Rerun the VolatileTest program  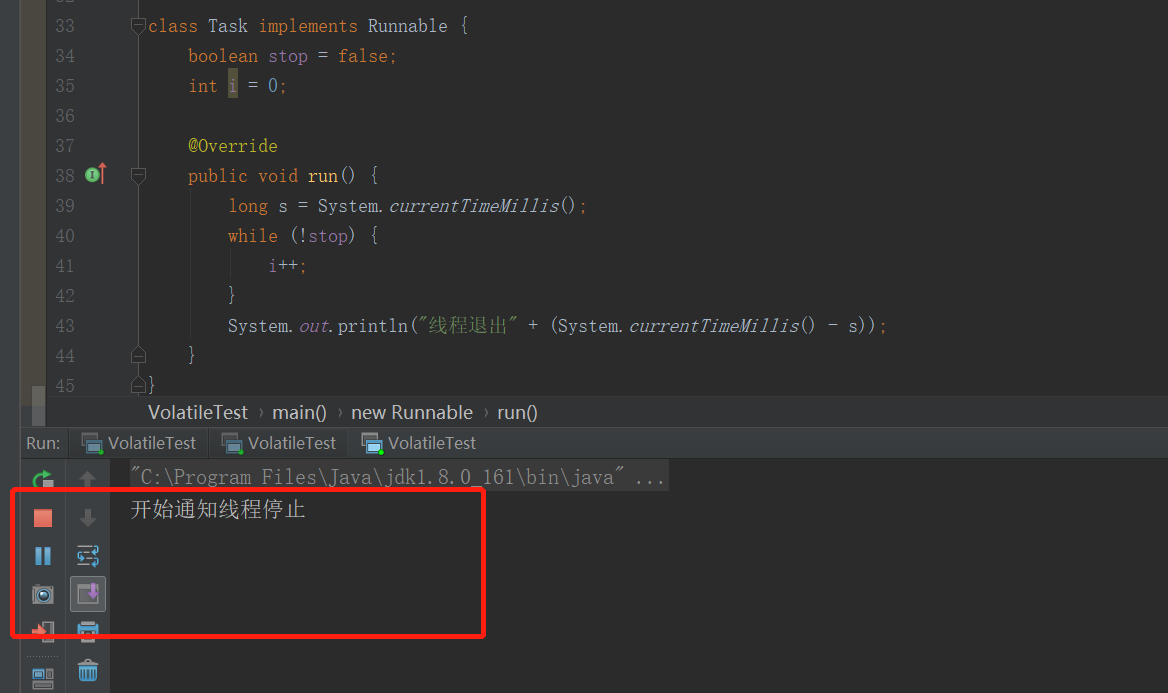click(x=43, y=479)
